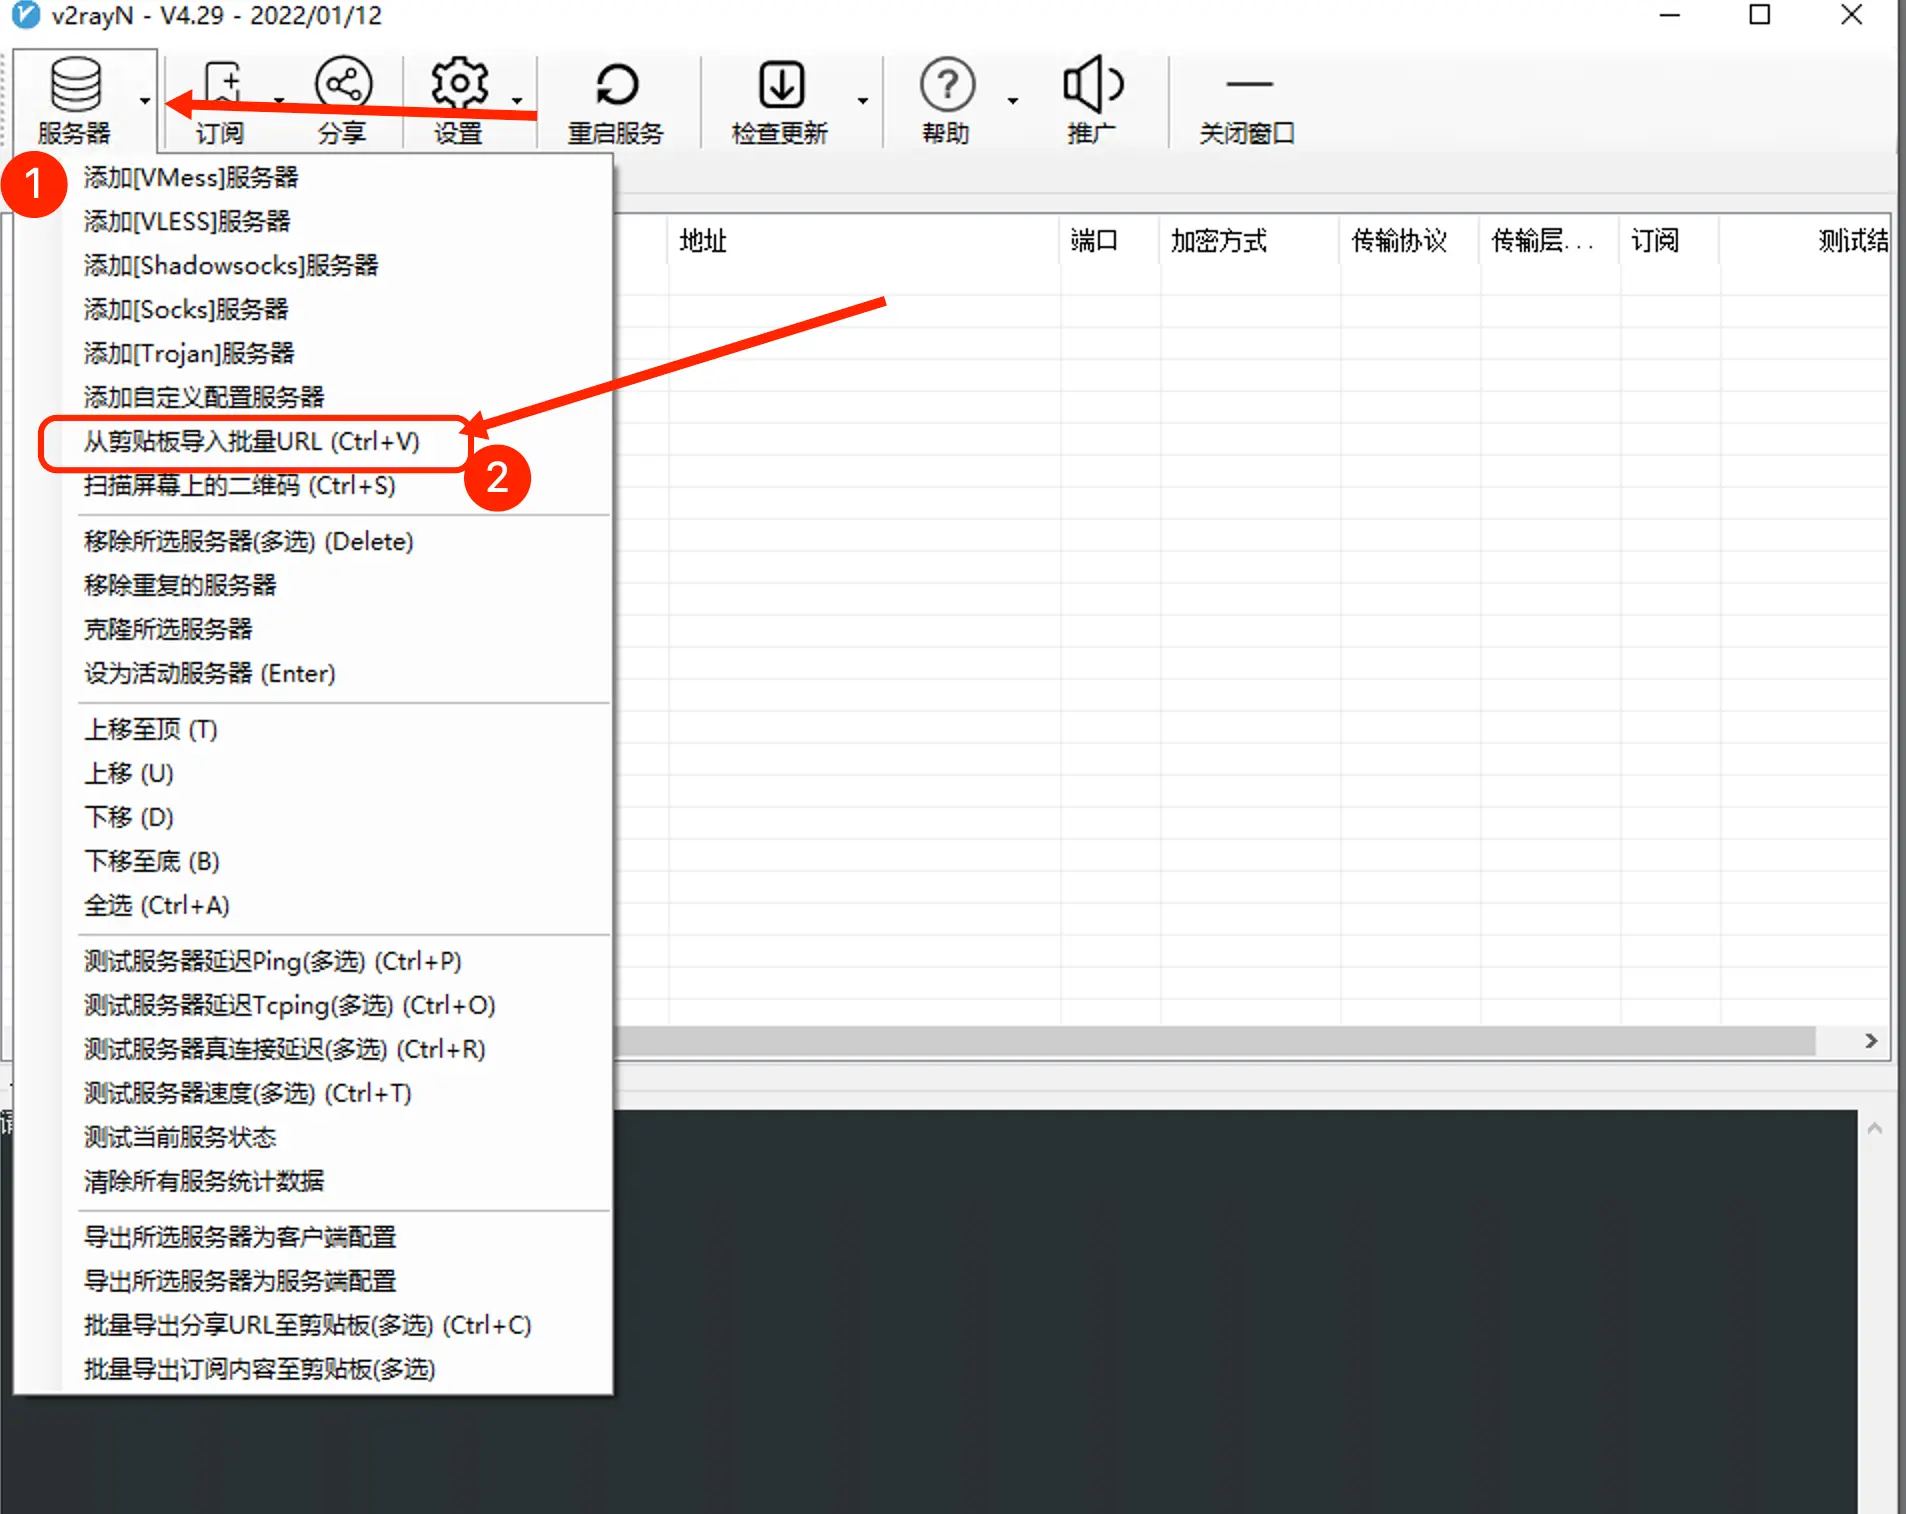Click the v2rayN app logo in title bar

click(25, 16)
